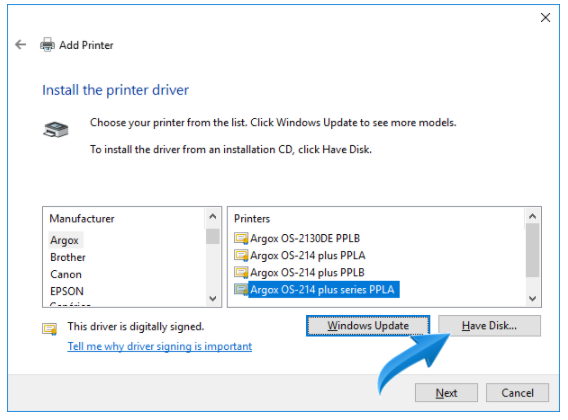Click the Manufacturer list up arrow

pyautogui.click(x=213, y=216)
